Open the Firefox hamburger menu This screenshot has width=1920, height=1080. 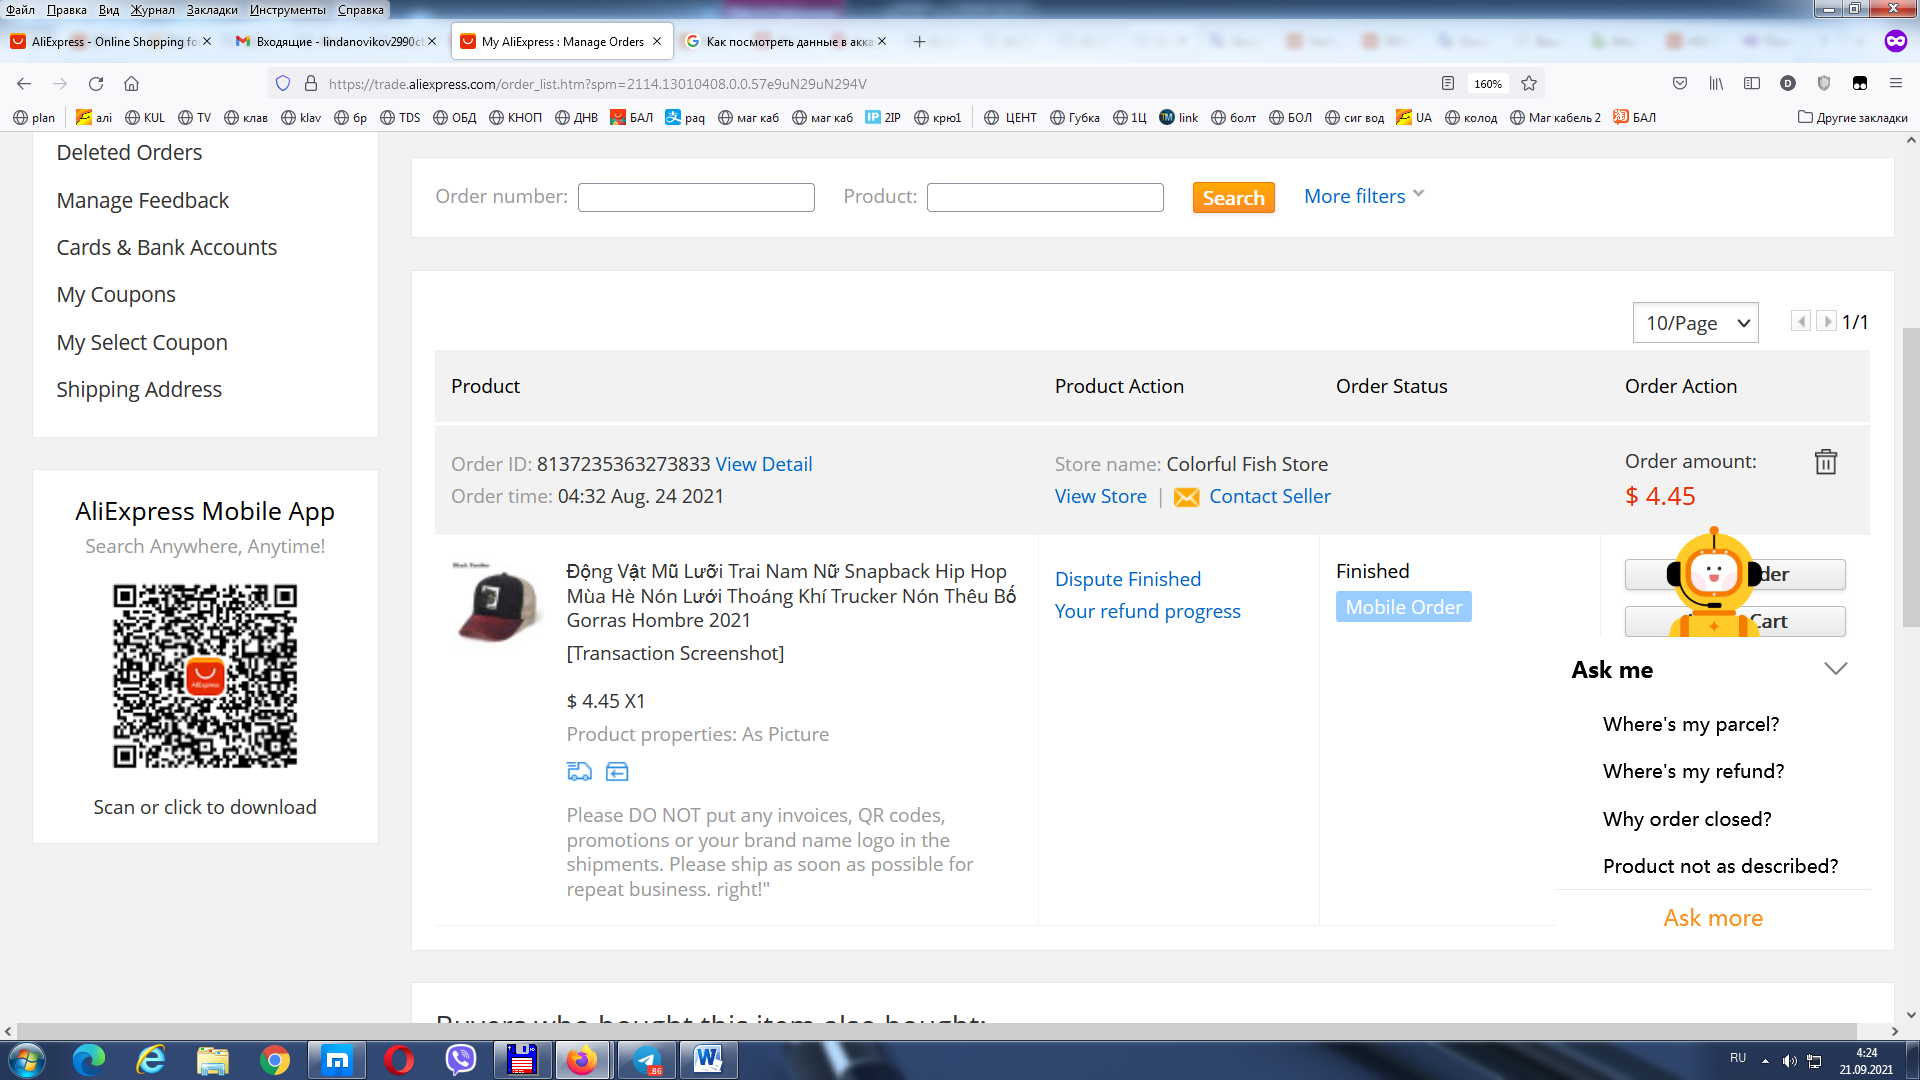pos(1896,84)
